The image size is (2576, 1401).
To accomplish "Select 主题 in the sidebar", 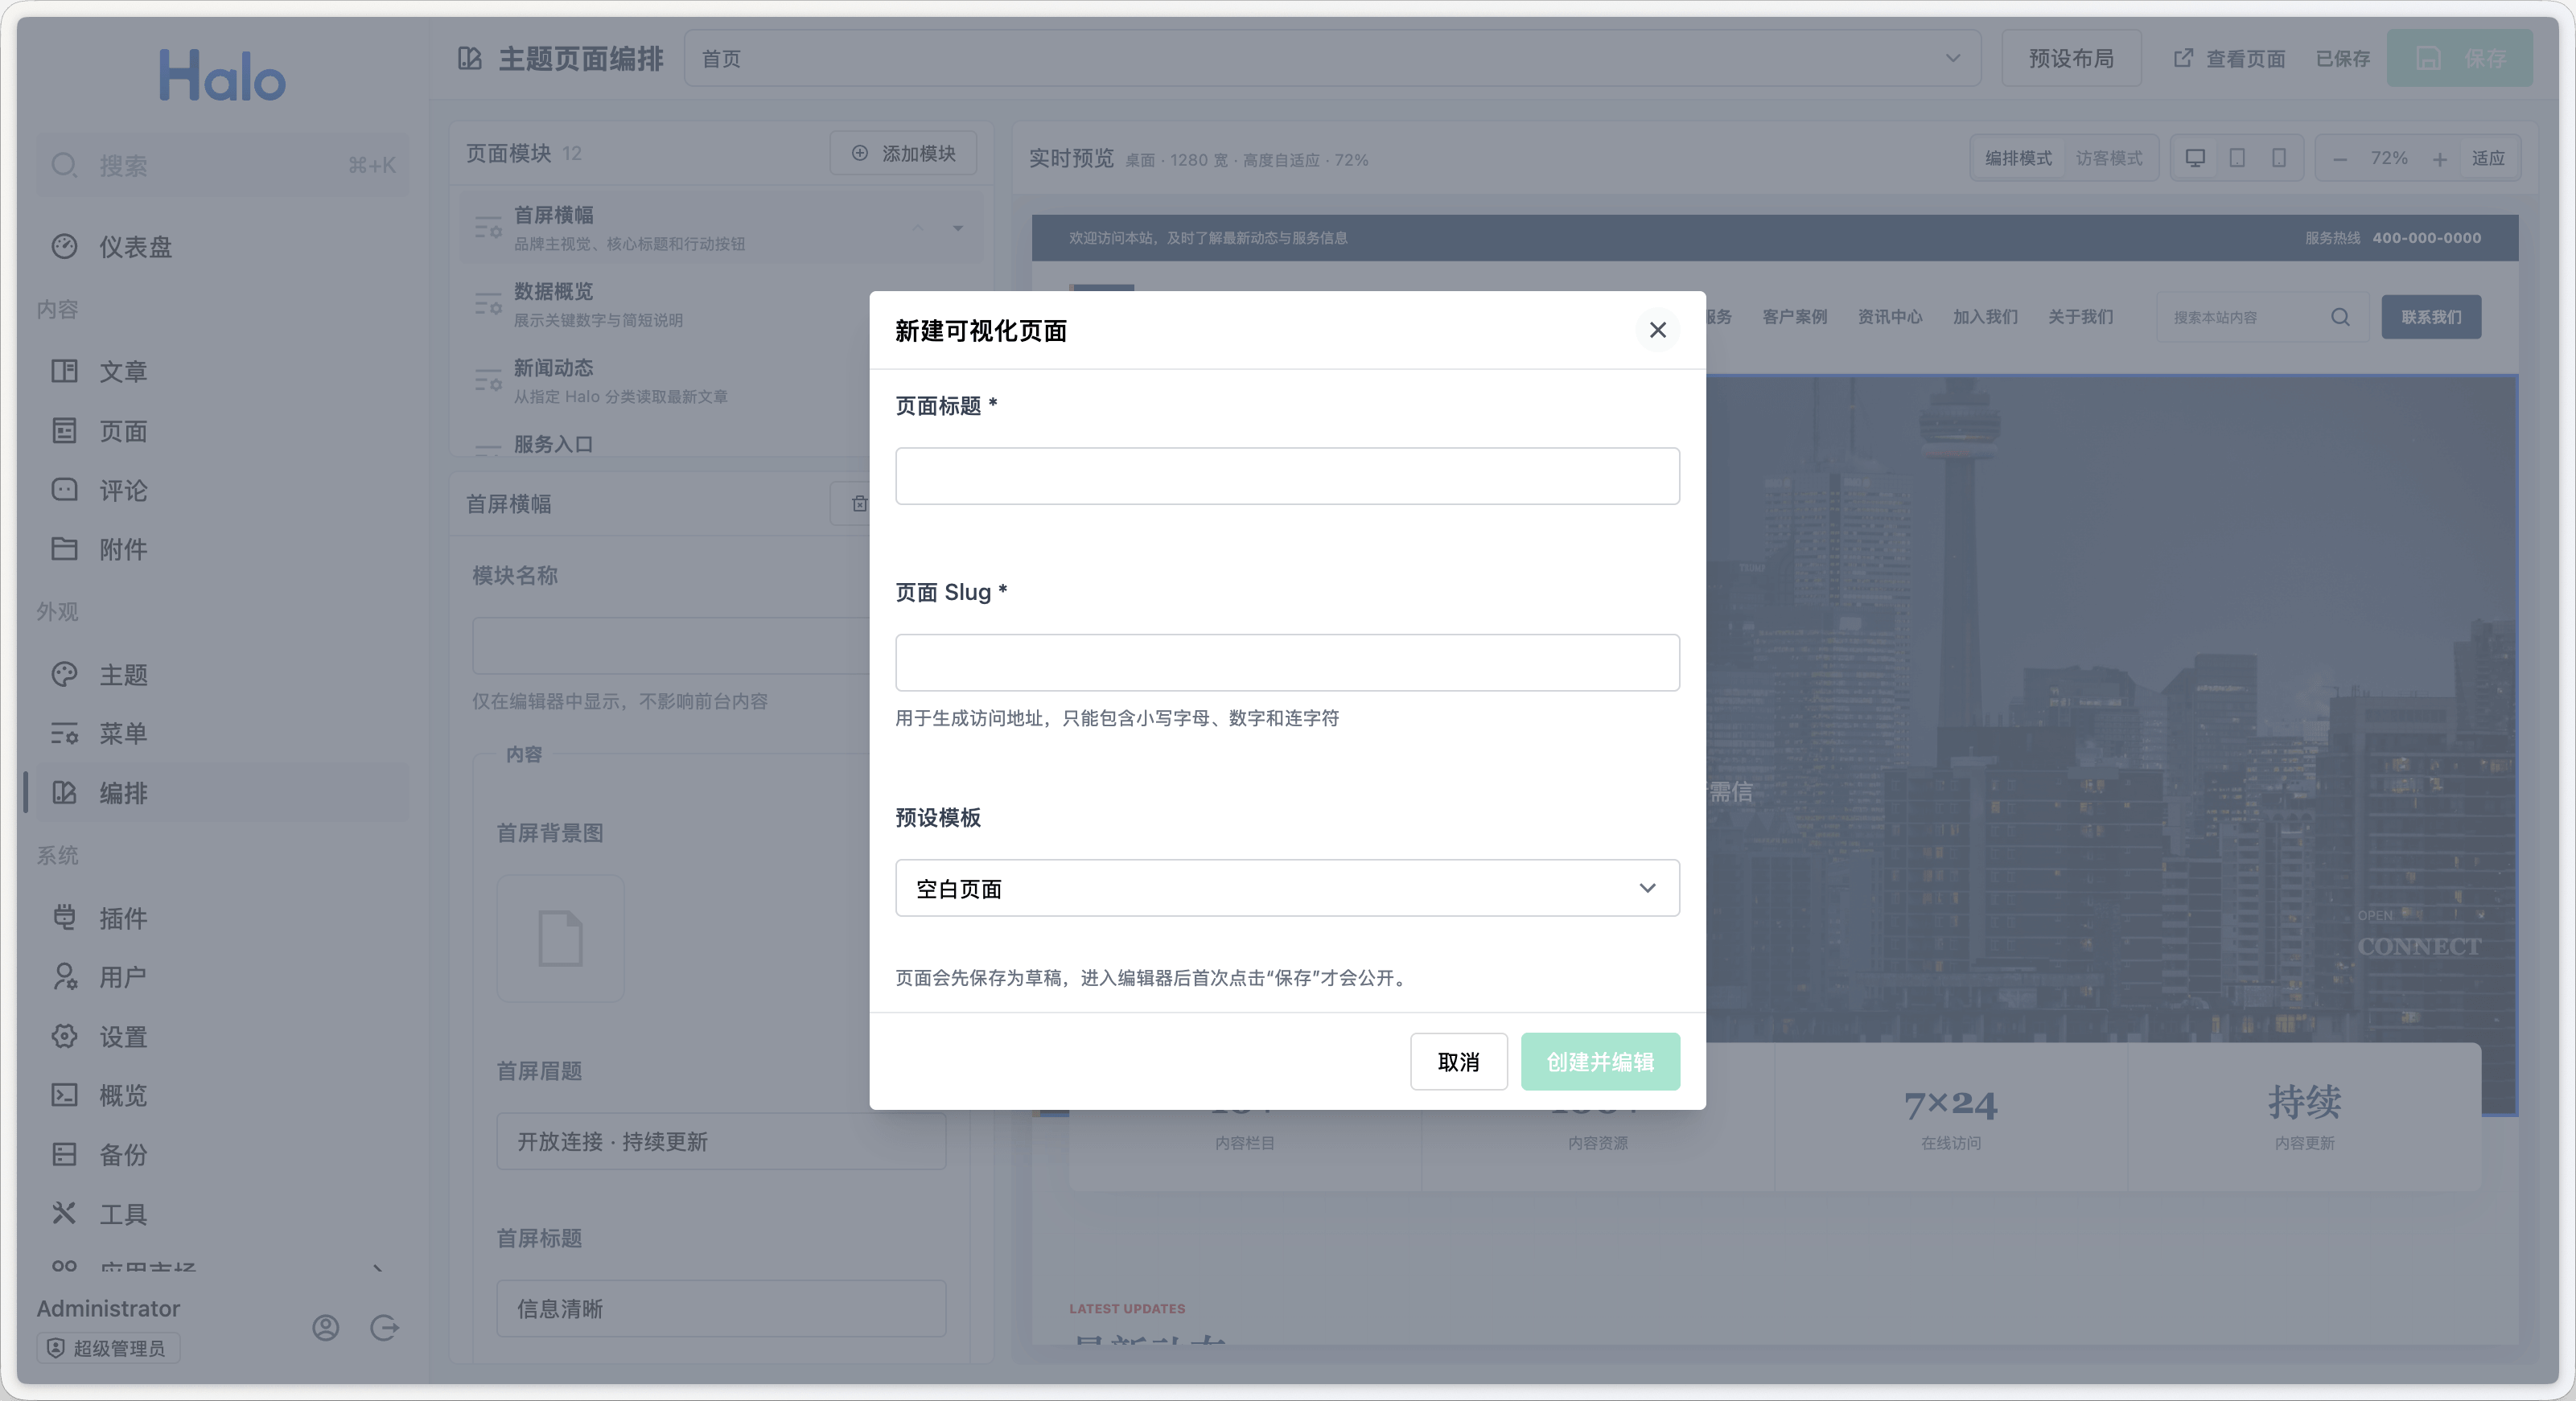I will (222, 675).
